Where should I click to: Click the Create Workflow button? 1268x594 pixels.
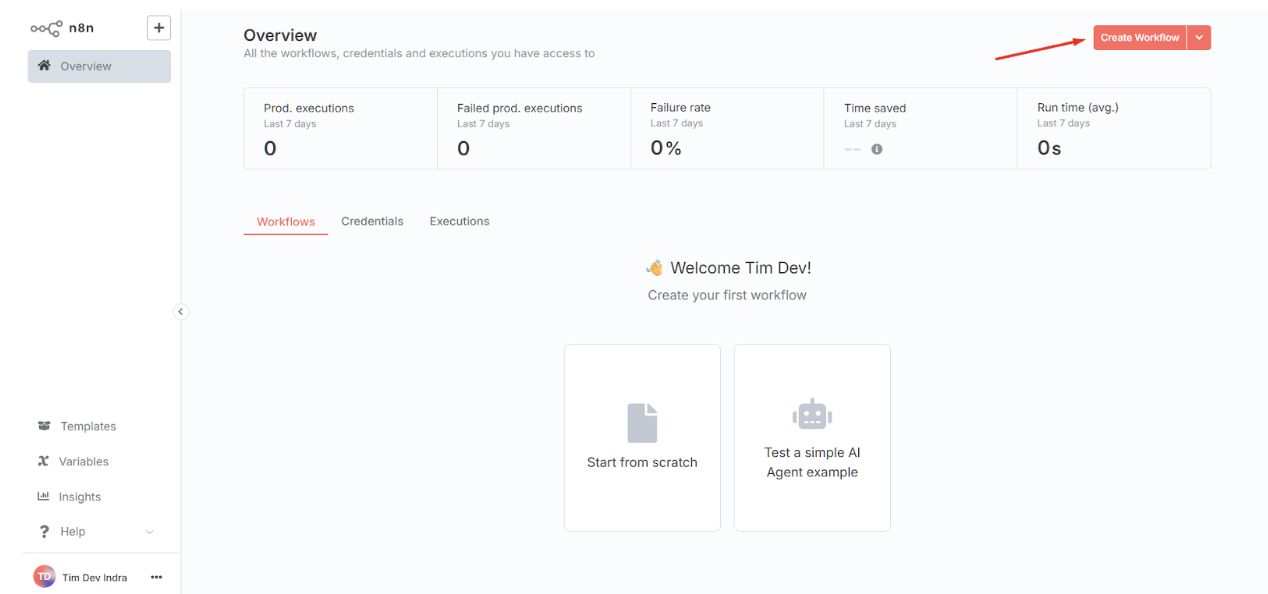coord(1140,37)
